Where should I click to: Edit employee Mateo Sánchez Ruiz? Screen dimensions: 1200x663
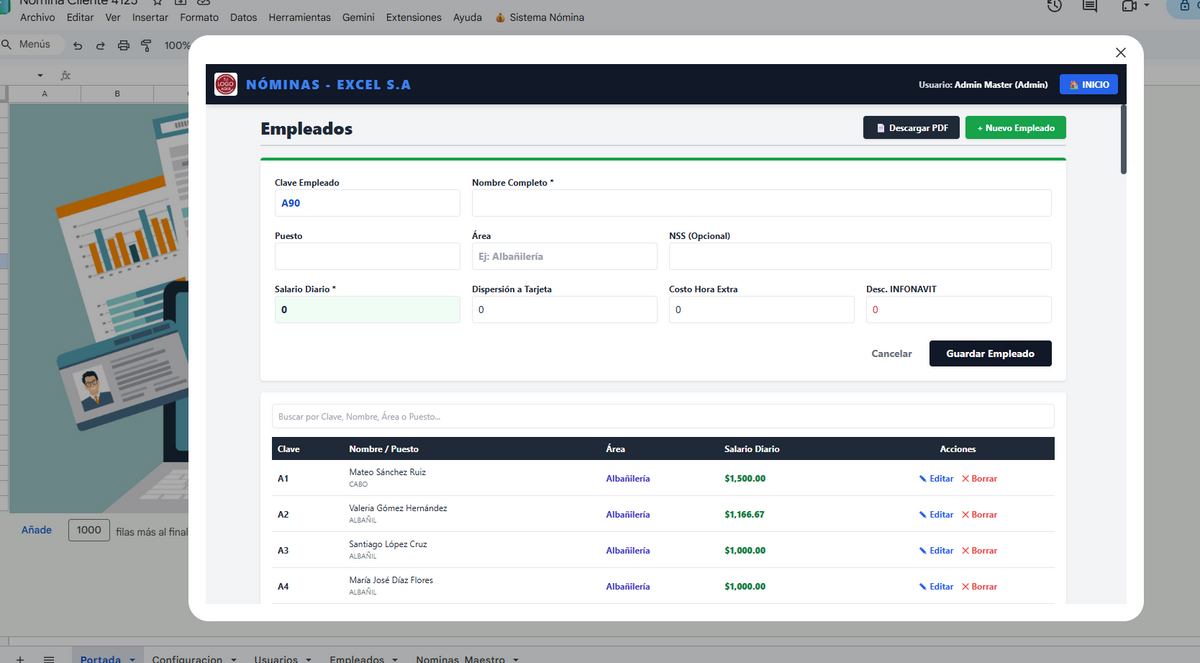(x=937, y=479)
